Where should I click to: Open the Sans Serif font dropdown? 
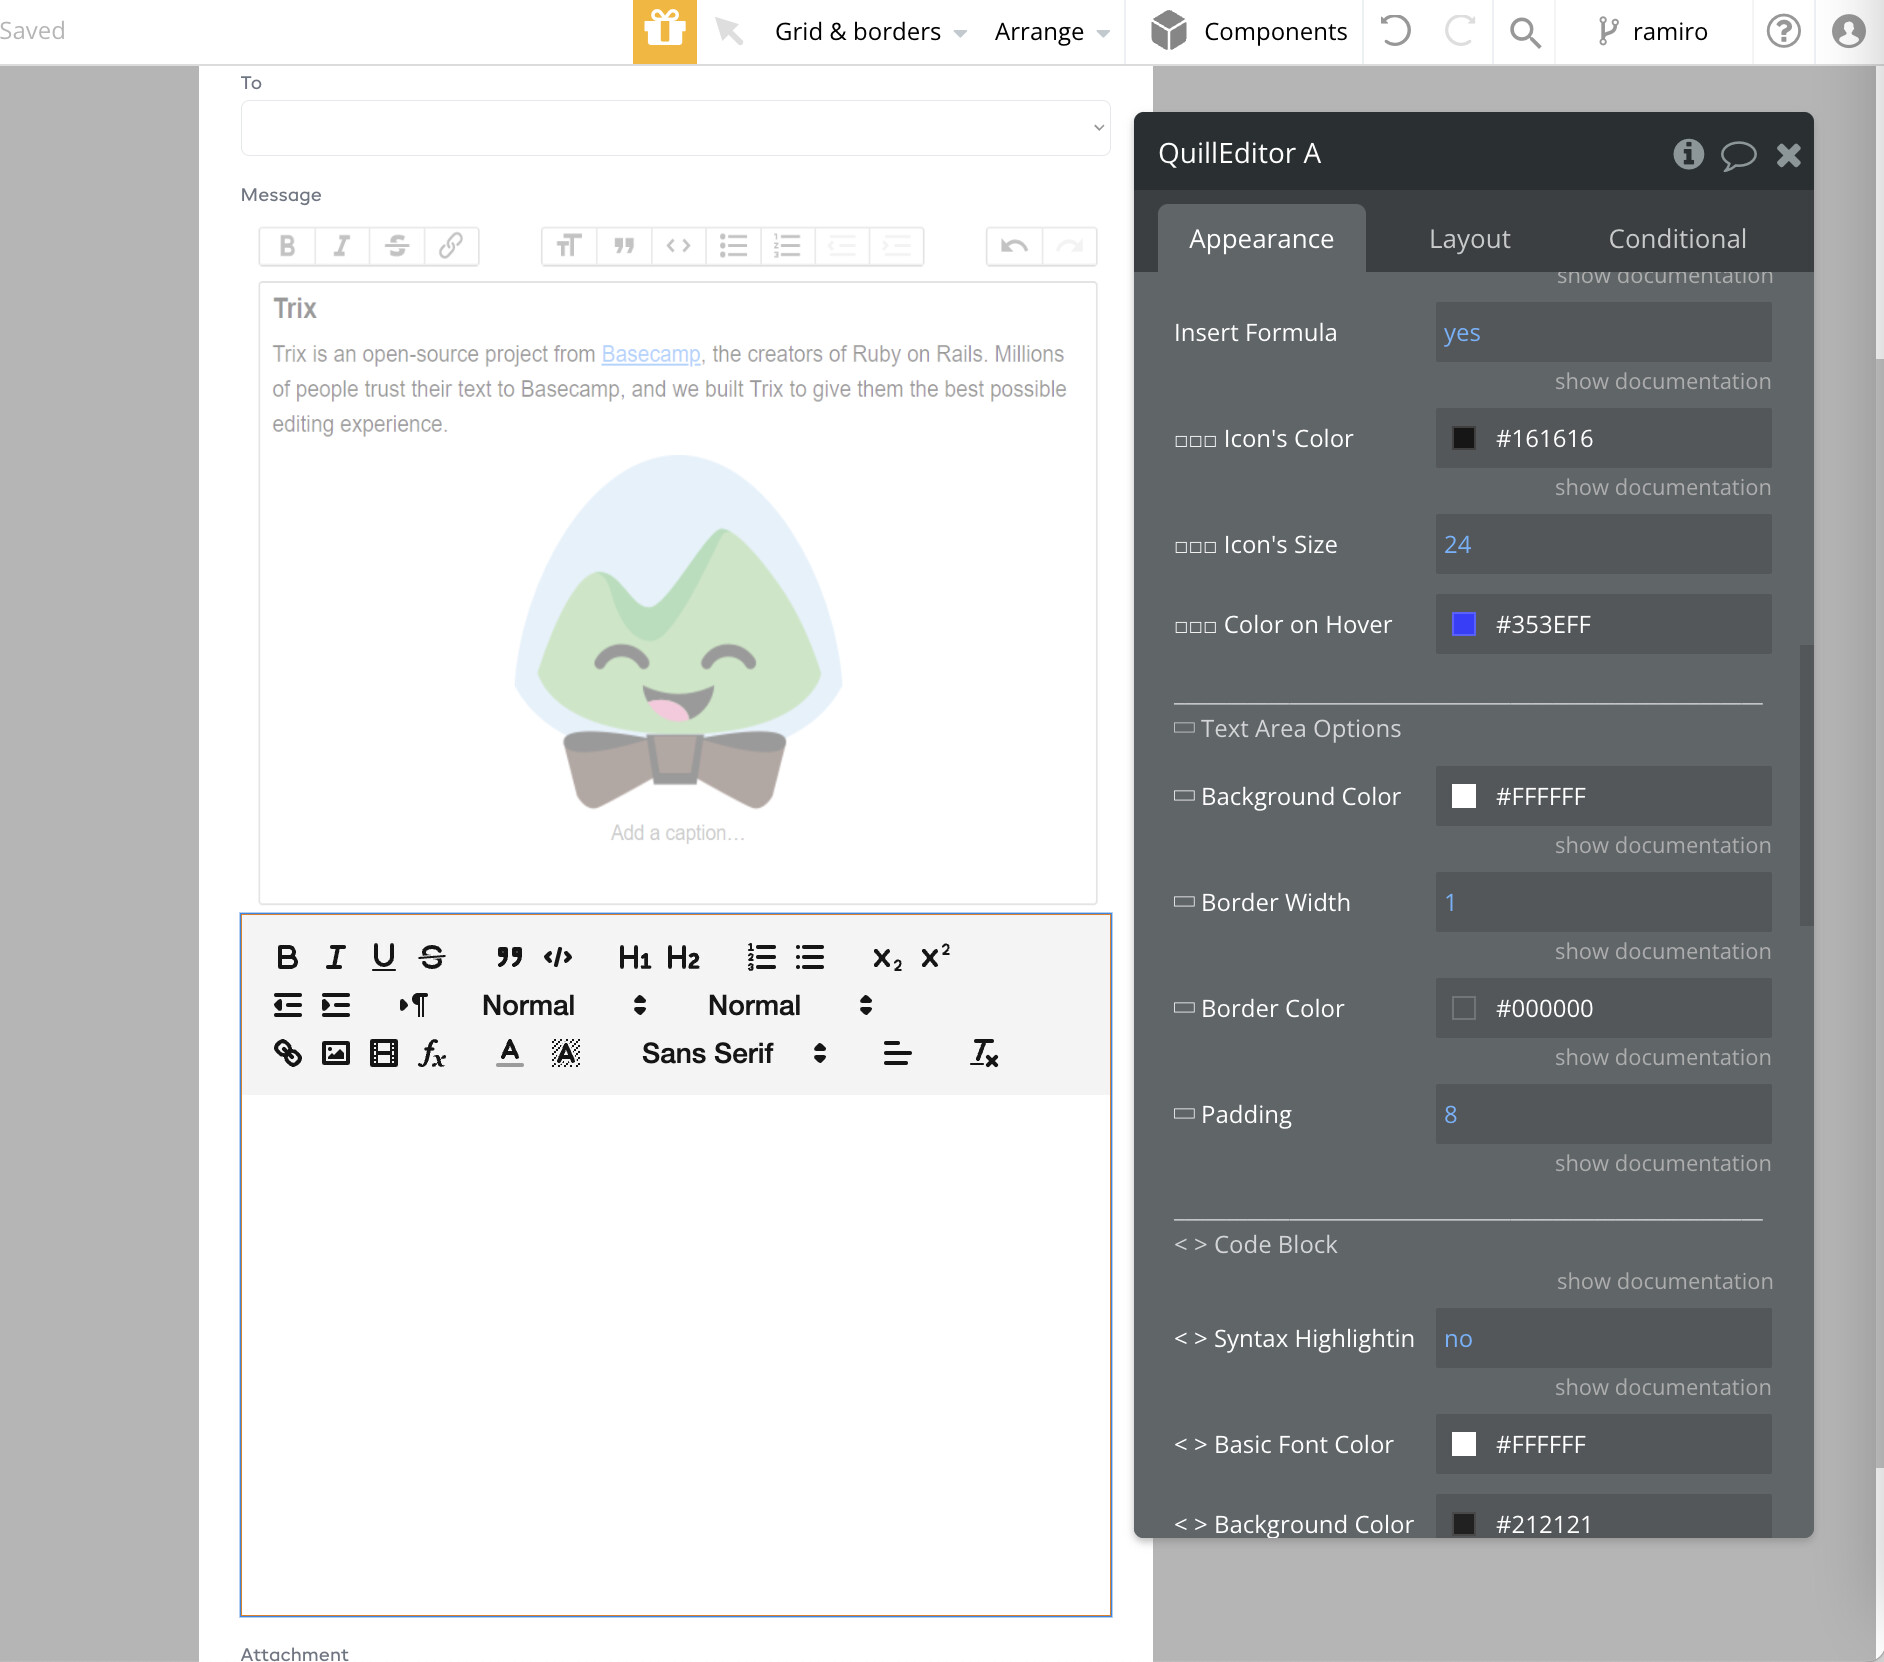[x=730, y=1052]
